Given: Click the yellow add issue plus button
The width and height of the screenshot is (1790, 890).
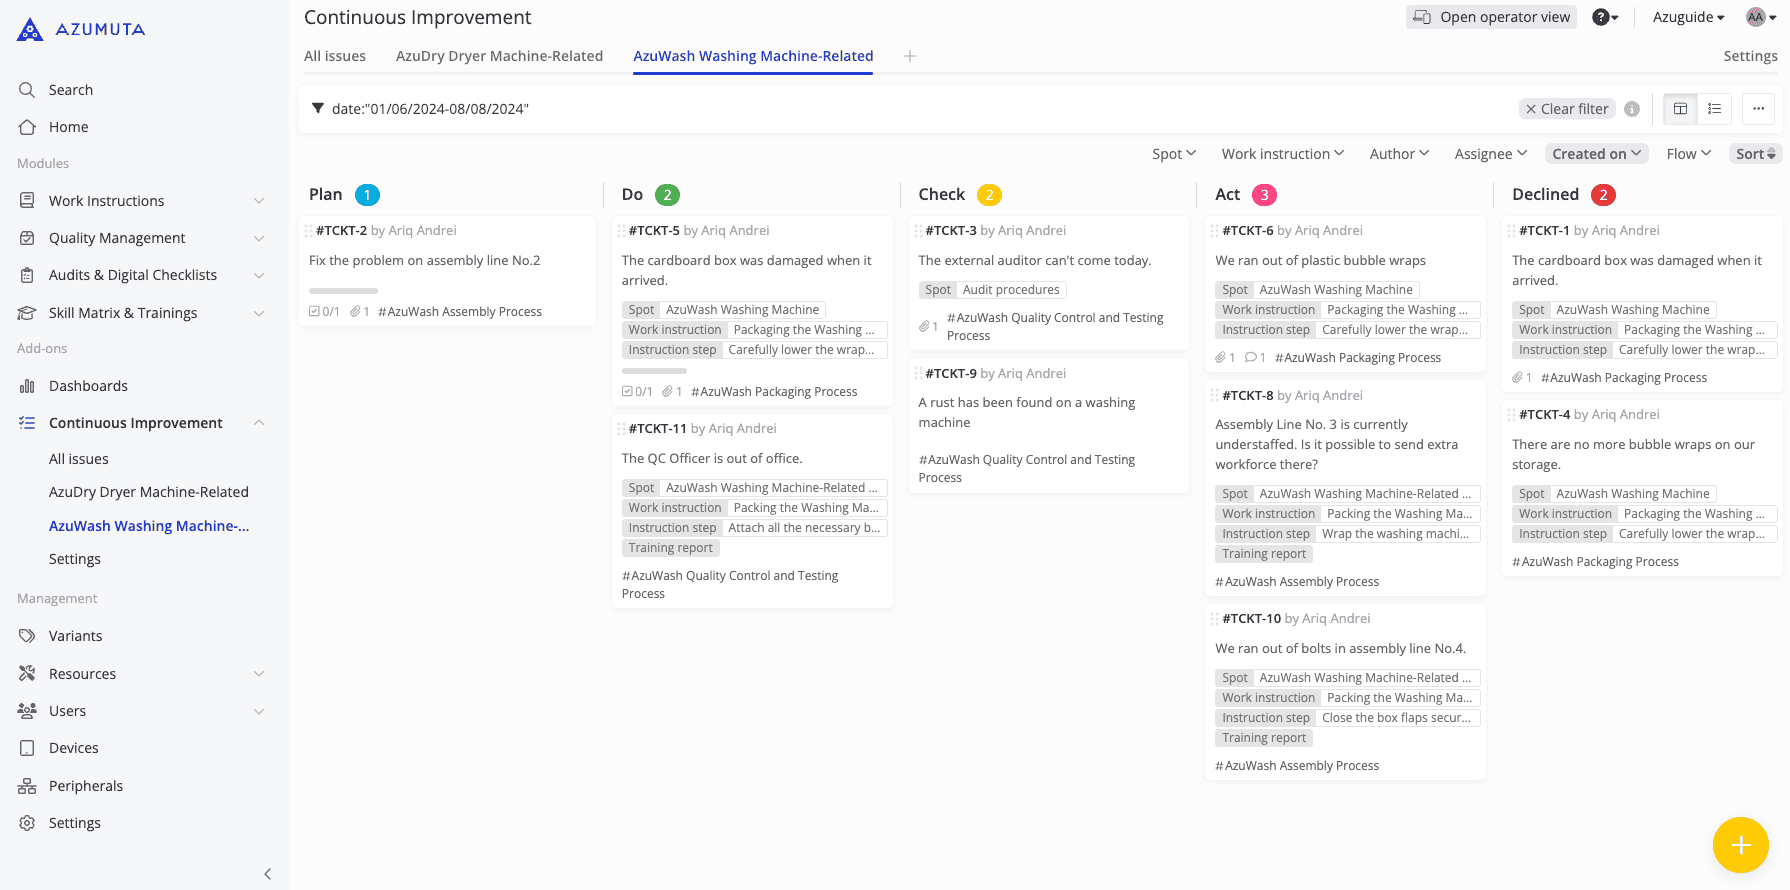Looking at the screenshot, I should tap(1740, 845).
